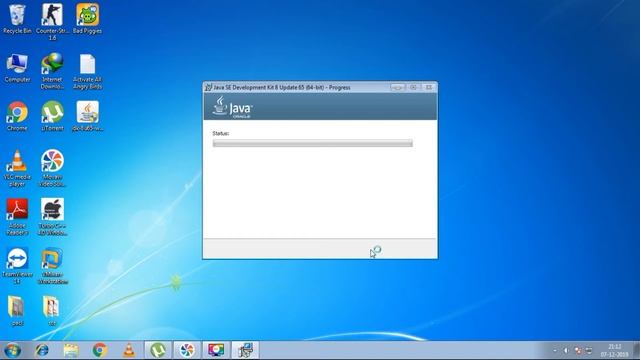Select the desktop shortcut with Apple logo
This screenshot has height=360, width=640.
pos(52,217)
